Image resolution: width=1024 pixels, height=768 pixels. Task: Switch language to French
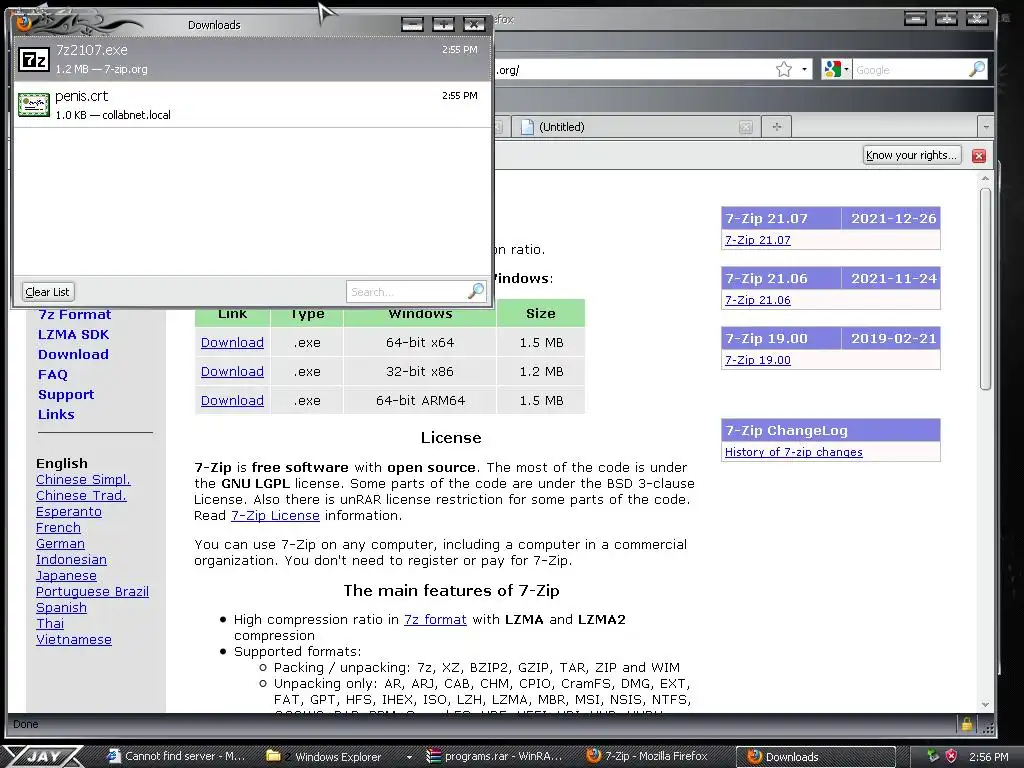[x=58, y=528]
